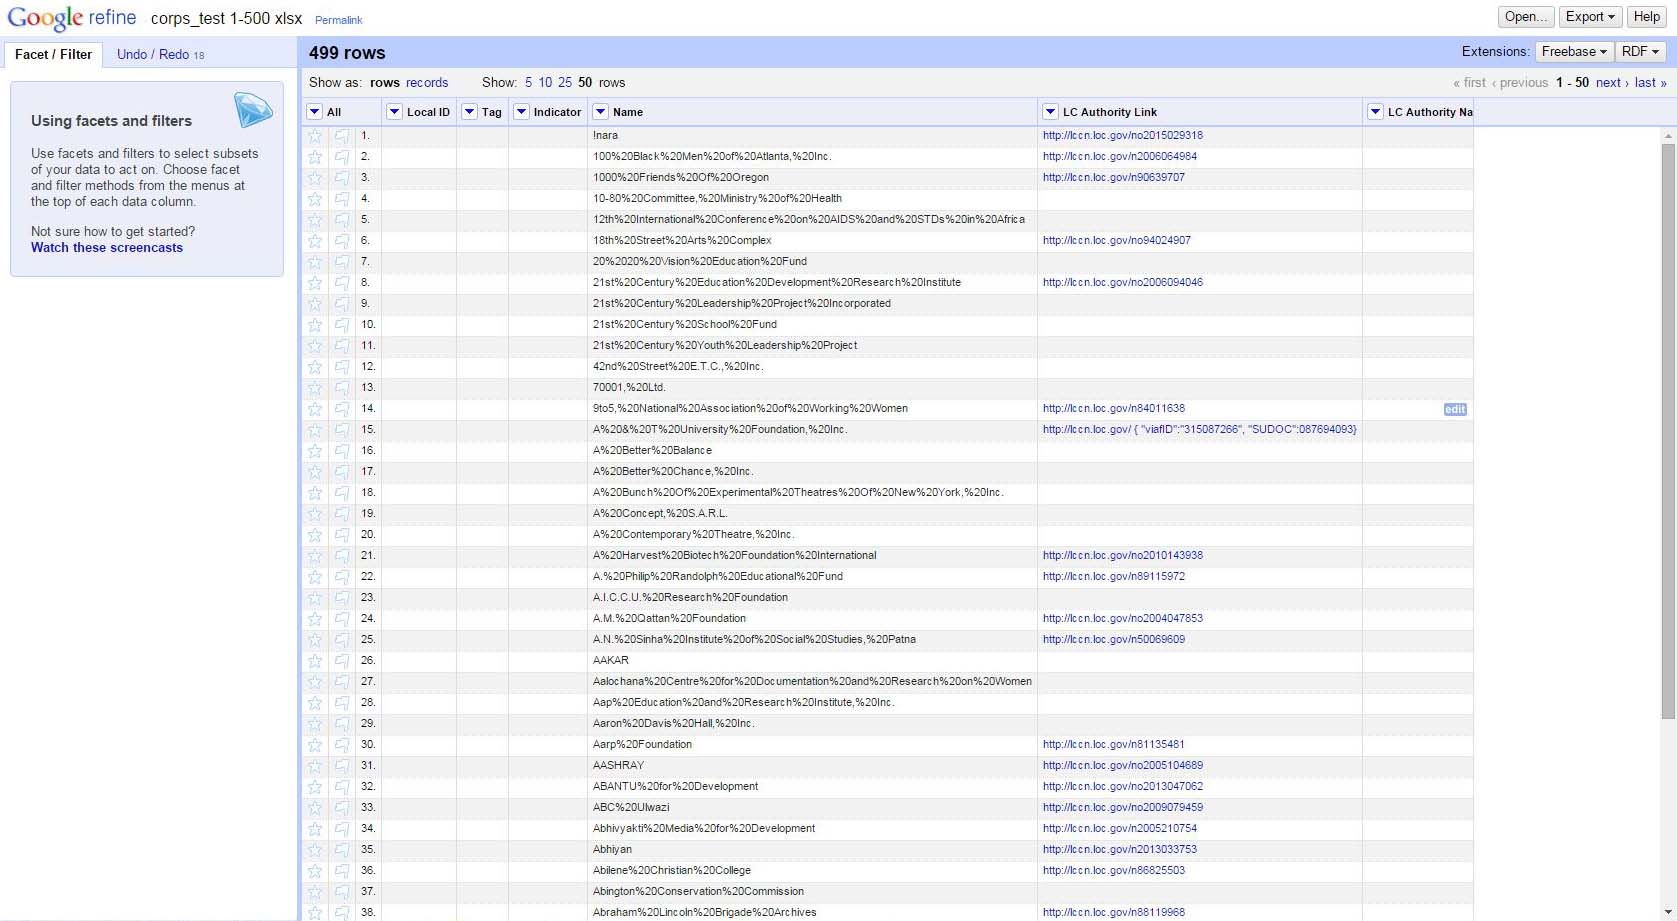Click the project name corps_test 1-500 xlsx
Viewport: 1677px width, 921px height.
pos(227,18)
